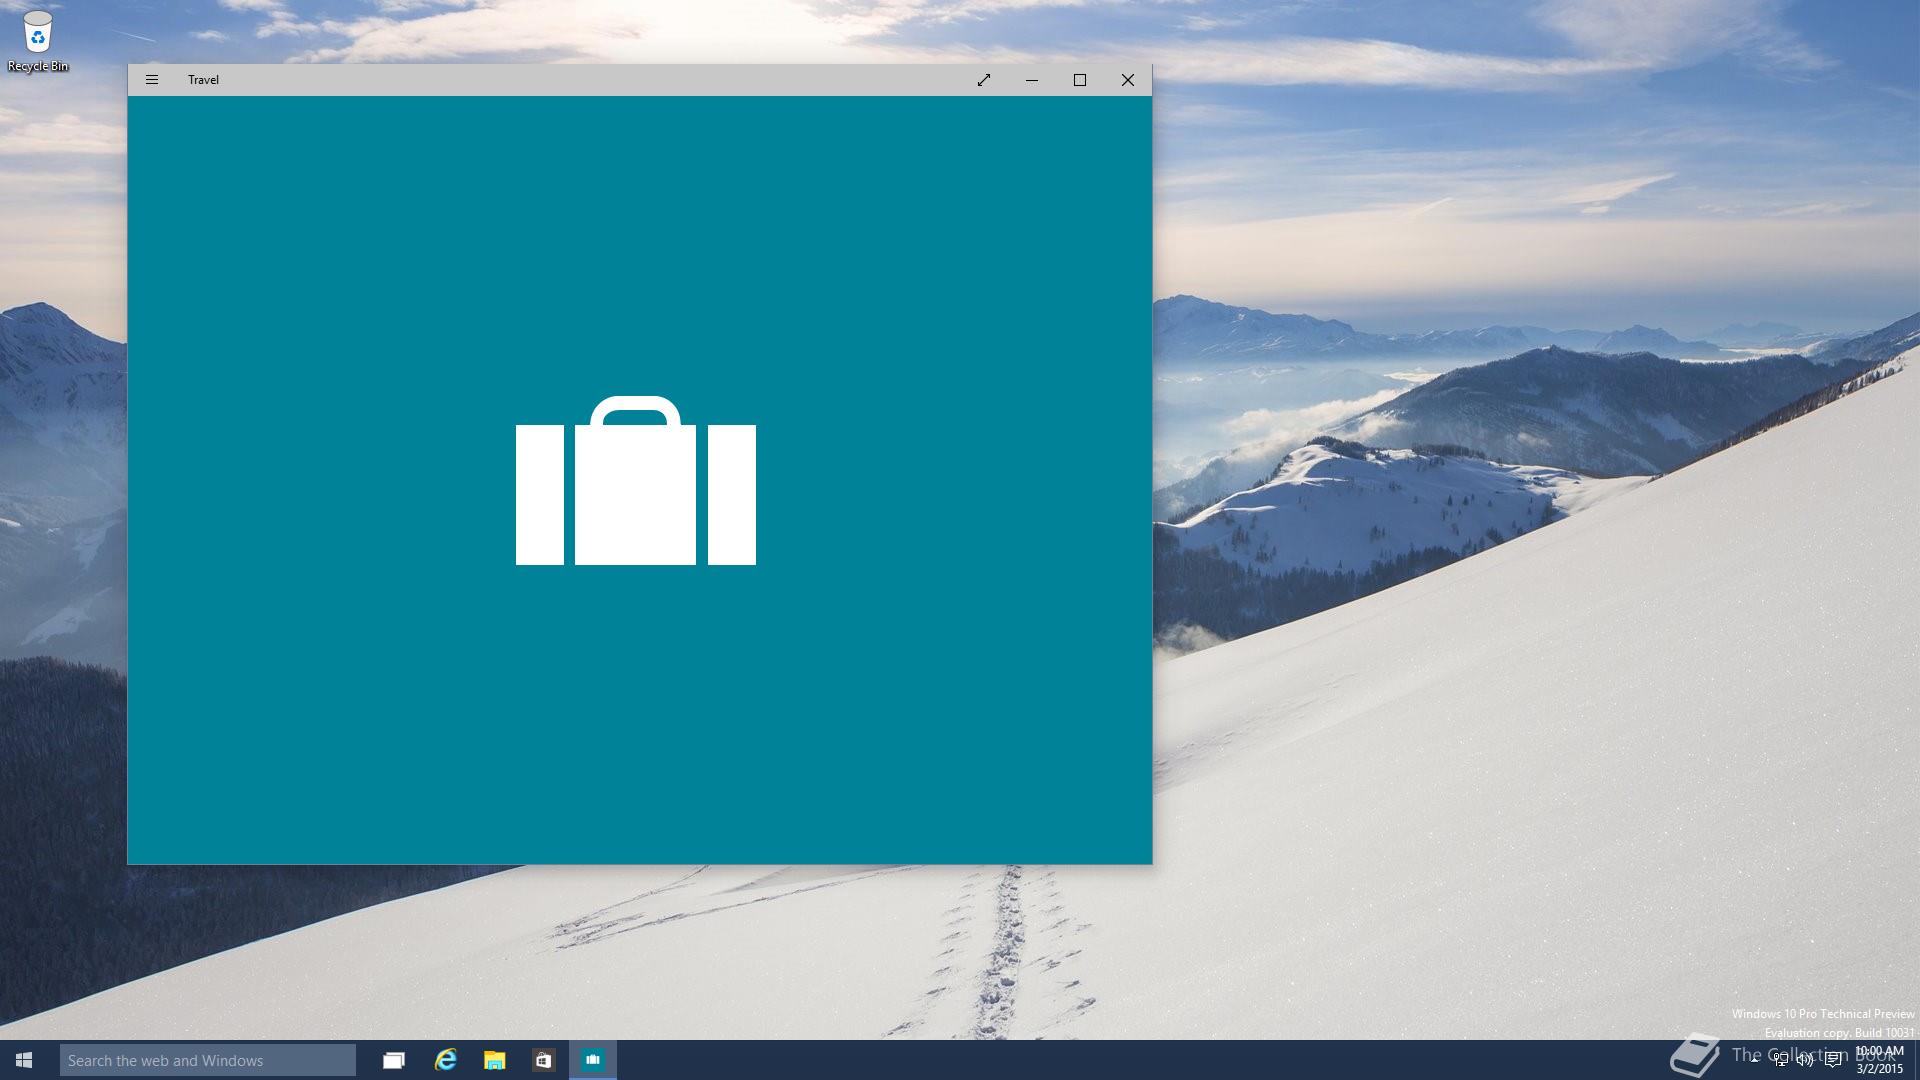The image size is (1920, 1080).
Task: Click the Travel title text
Action: 203,80
